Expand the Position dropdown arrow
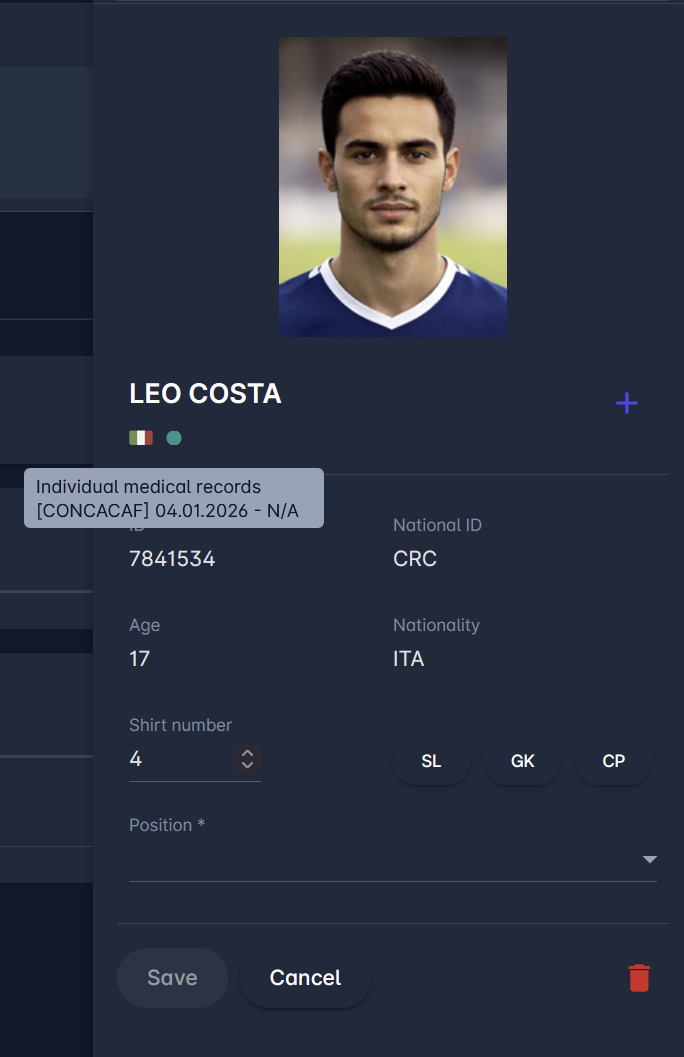684x1057 pixels. click(x=649, y=859)
